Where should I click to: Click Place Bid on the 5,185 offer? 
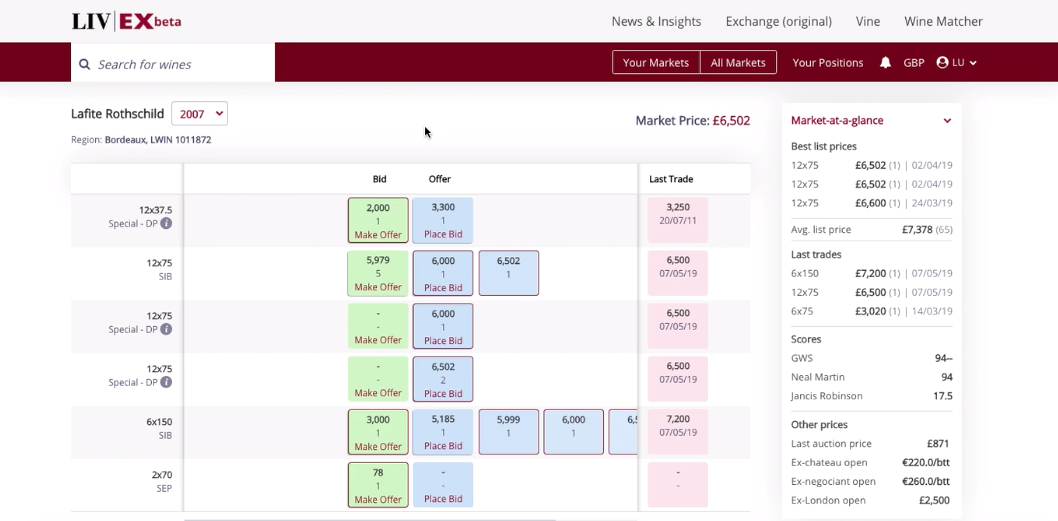click(443, 446)
